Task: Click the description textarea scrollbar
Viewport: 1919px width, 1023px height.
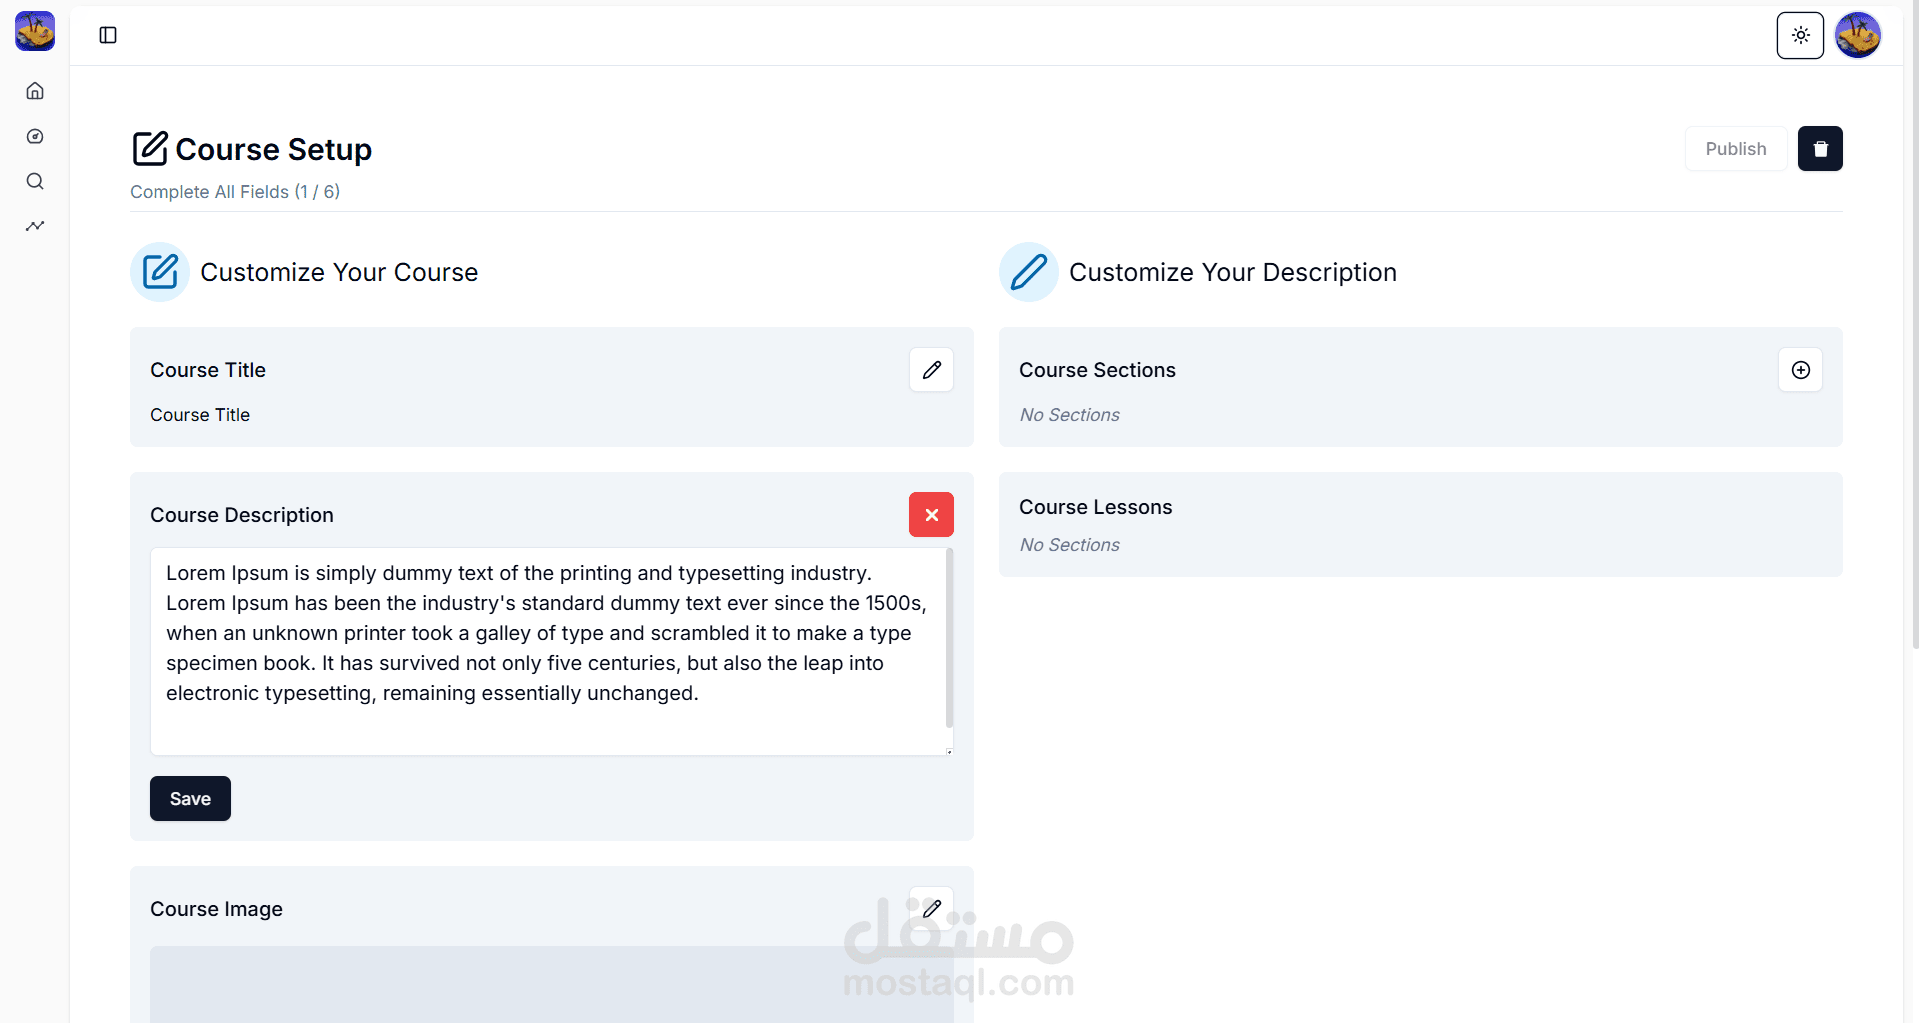Action: tap(949, 638)
